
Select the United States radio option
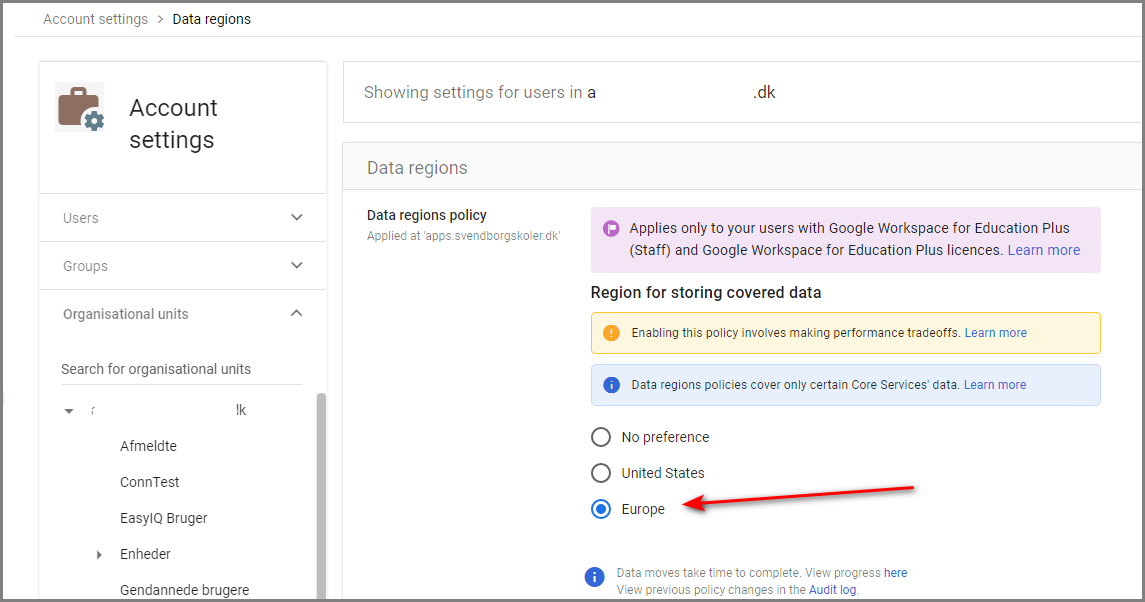(x=600, y=473)
